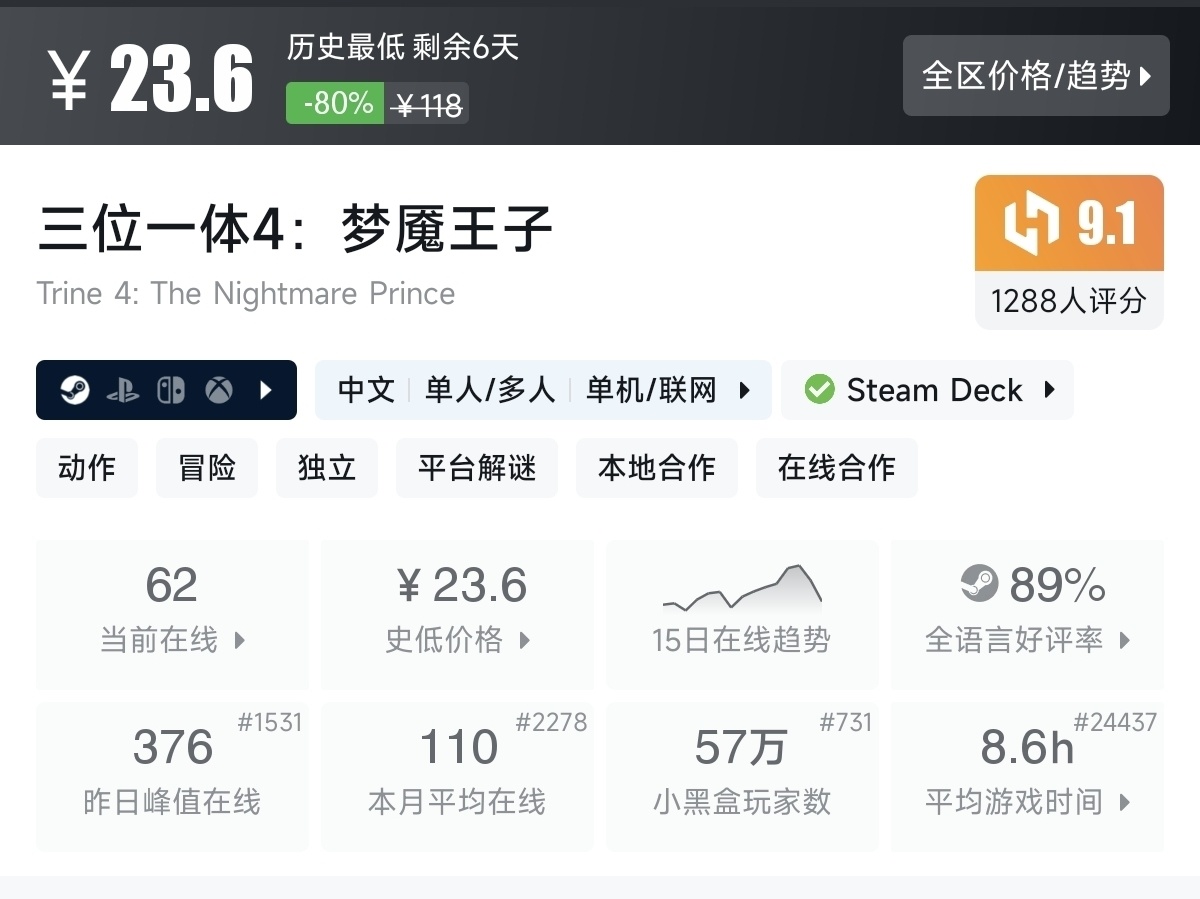
Task: Click the PlayStation platform icon
Action: coord(122,390)
